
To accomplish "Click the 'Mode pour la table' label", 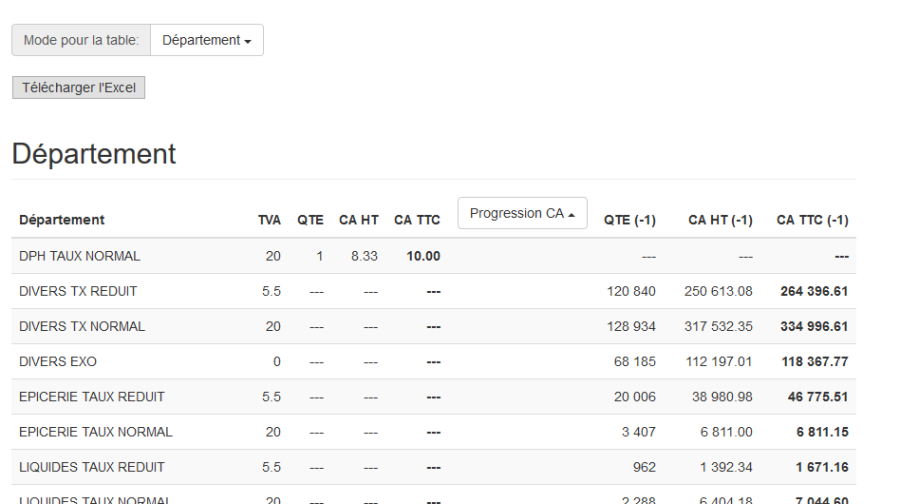I will coord(81,40).
